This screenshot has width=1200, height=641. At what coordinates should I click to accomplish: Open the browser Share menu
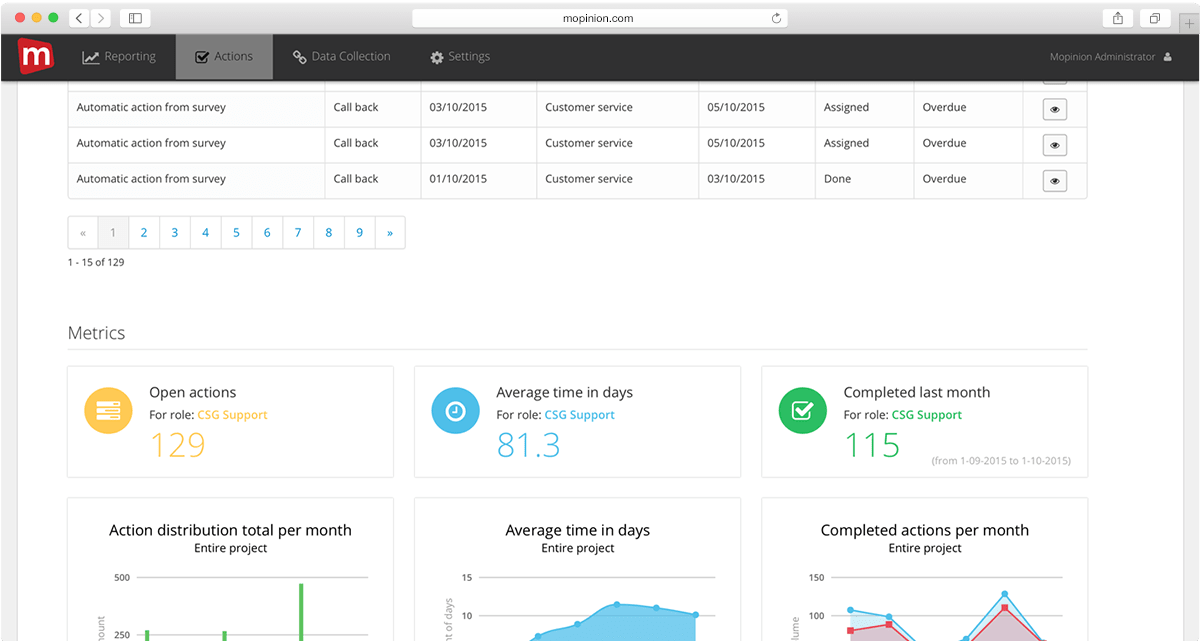pyautogui.click(x=1117, y=18)
